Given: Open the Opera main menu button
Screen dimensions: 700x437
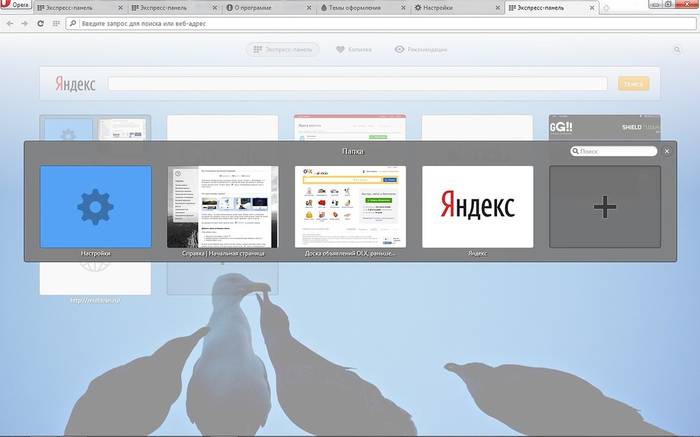Looking at the screenshot, I should pyautogui.click(x=15, y=5).
